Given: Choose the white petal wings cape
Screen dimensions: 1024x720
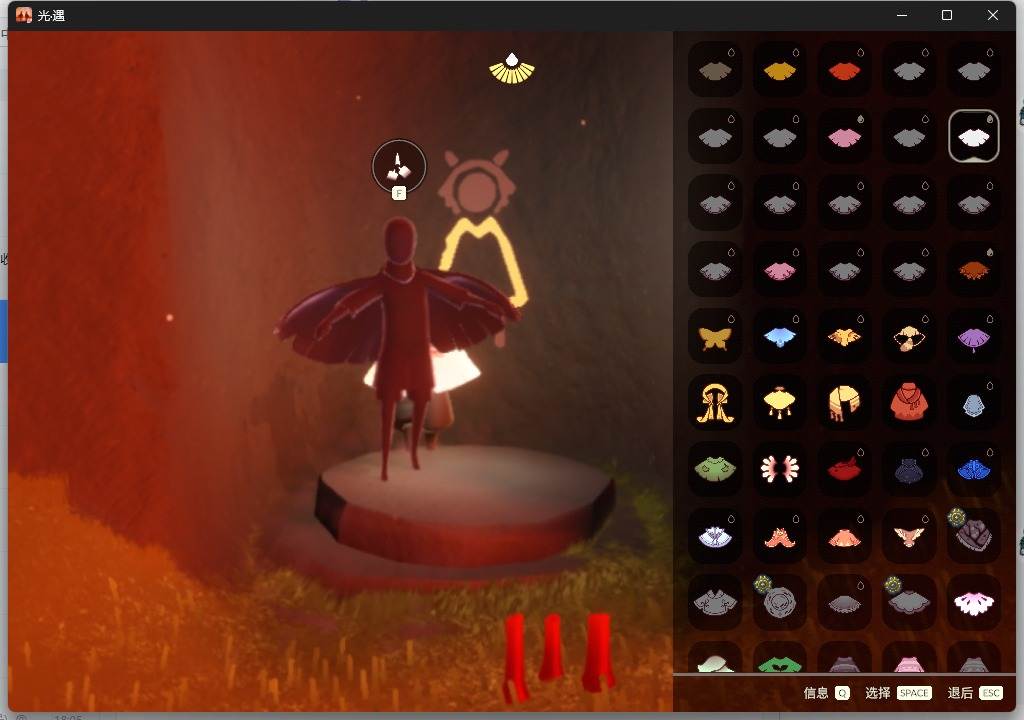Looking at the screenshot, I should (780, 469).
